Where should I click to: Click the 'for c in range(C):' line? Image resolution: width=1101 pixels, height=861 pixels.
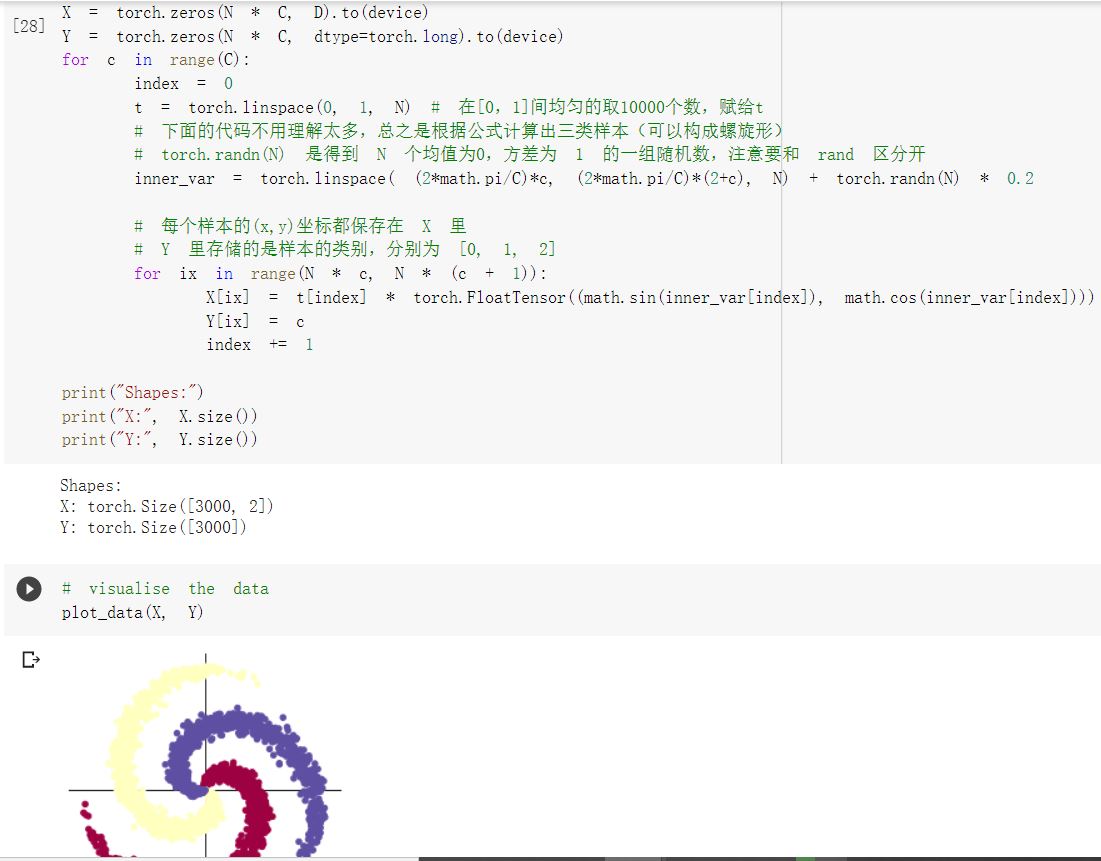pyautogui.click(x=156, y=60)
